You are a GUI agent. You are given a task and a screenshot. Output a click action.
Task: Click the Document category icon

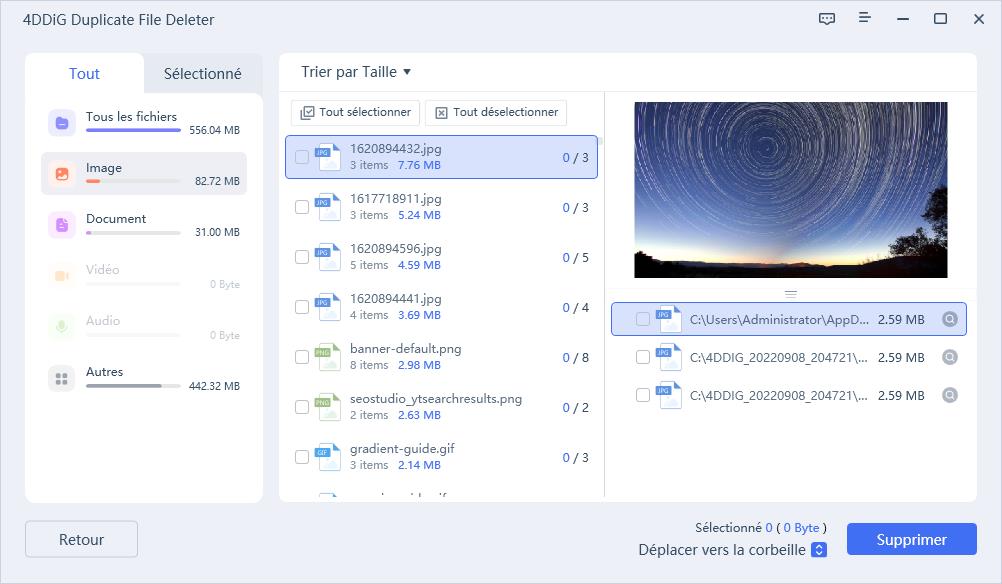[62, 225]
